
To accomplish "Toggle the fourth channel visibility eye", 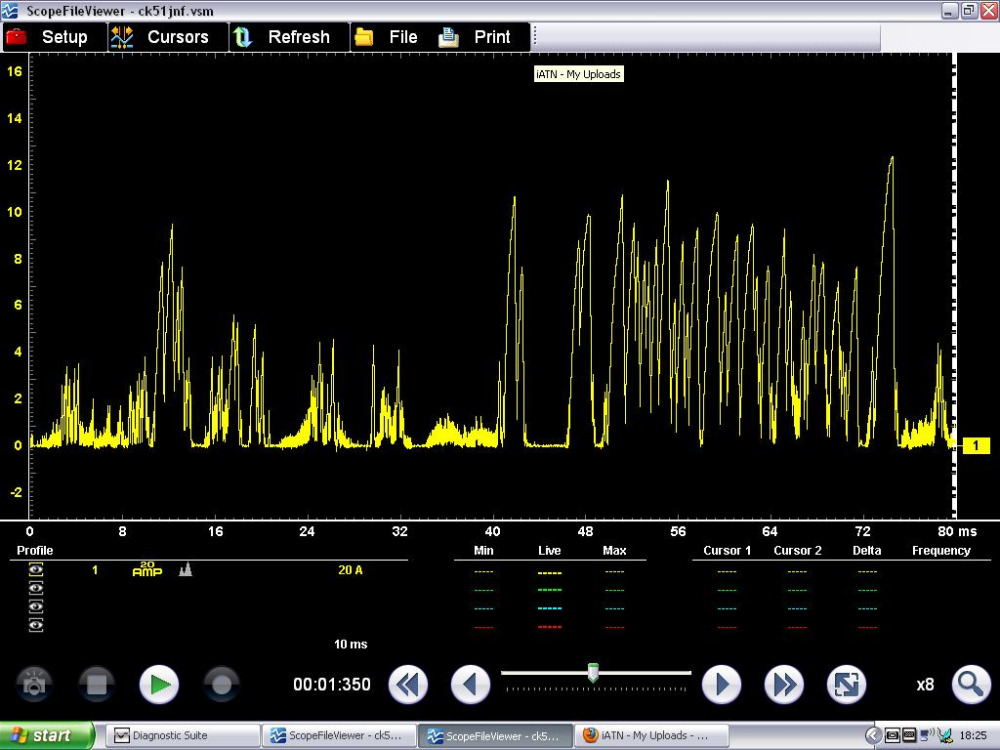I will (x=36, y=625).
